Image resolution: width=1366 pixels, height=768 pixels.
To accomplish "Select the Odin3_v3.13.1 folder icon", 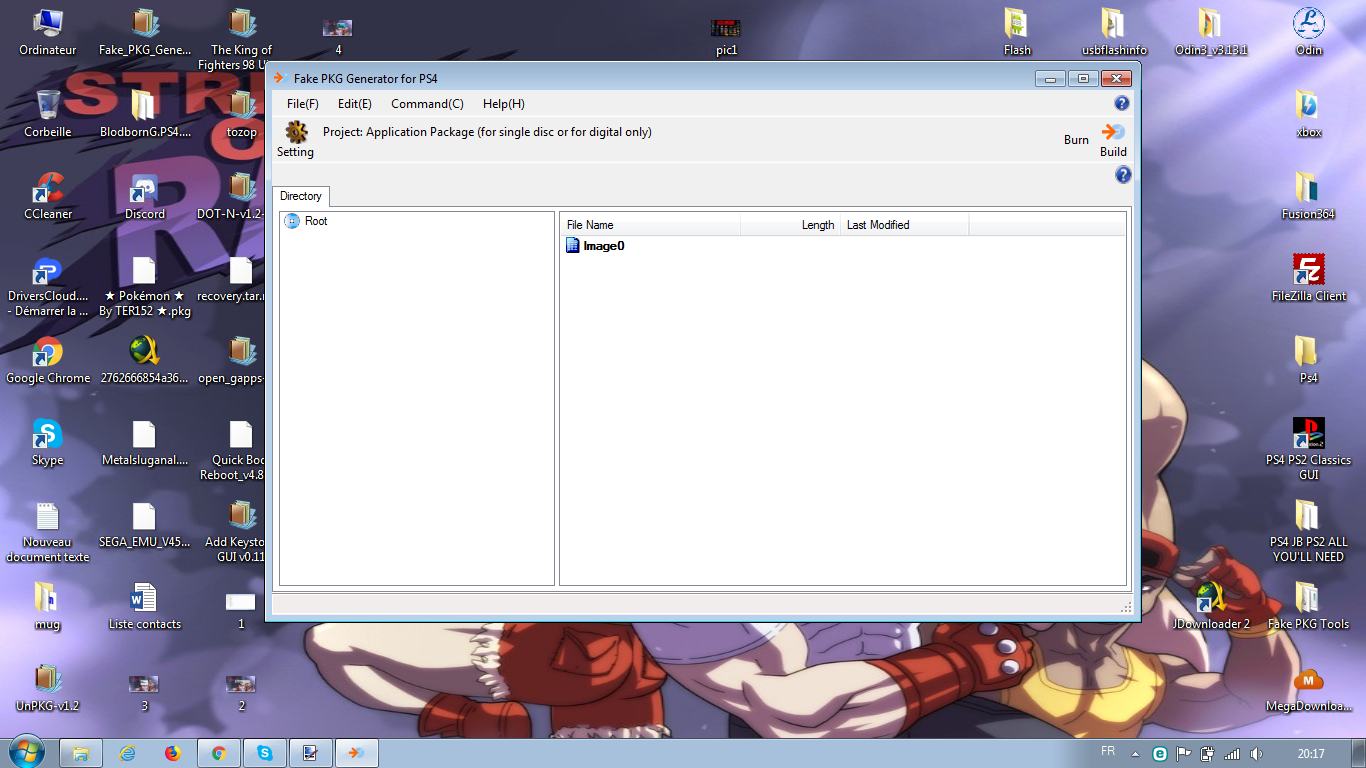I will [1211, 32].
